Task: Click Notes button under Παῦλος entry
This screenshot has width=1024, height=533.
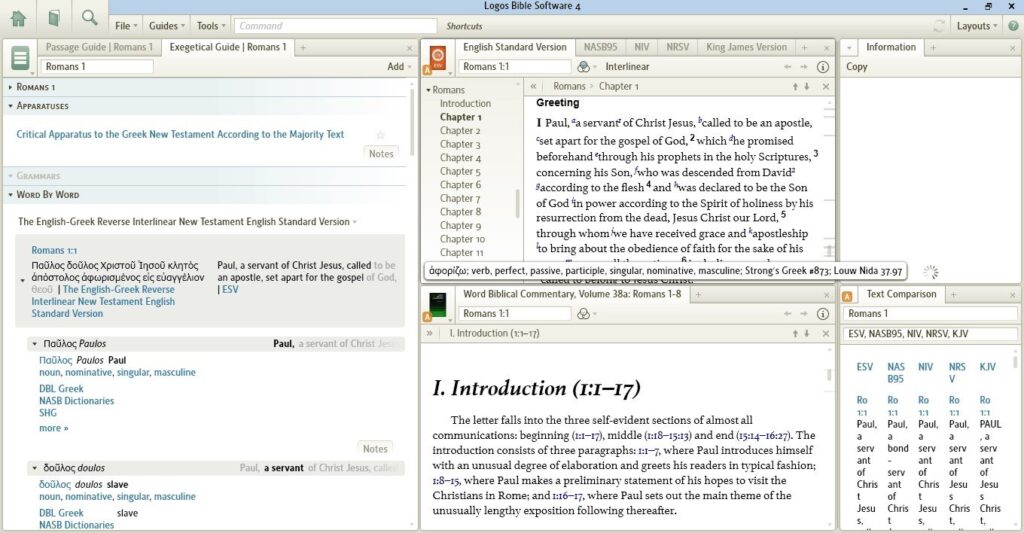Action: point(375,449)
